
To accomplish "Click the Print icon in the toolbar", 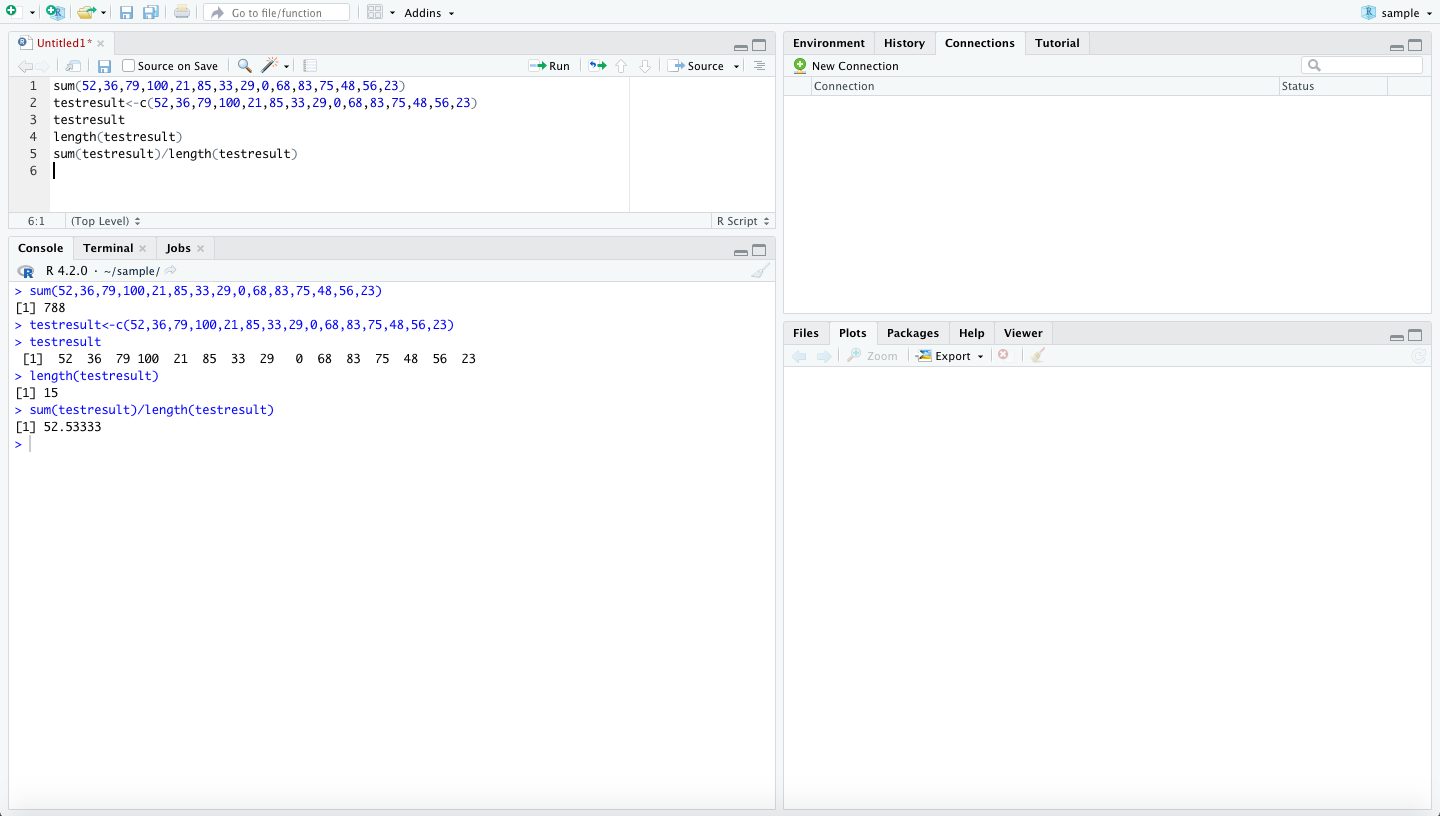I will click(x=181, y=13).
